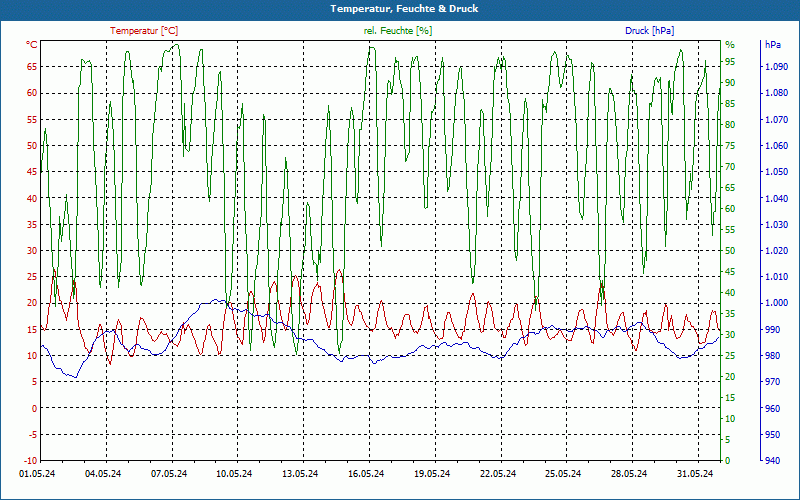This screenshot has width=800, height=500.
Task: Click the date label '07.05.24'
Action: (168, 474)
